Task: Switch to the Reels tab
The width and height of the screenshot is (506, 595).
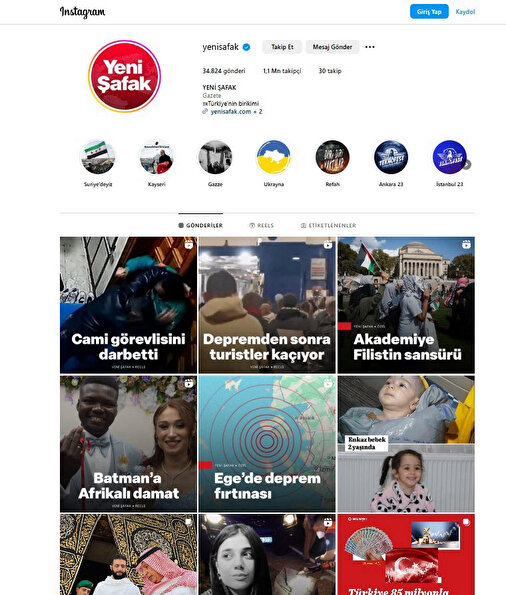Action: pyautogui.click(x=262, y=225)
